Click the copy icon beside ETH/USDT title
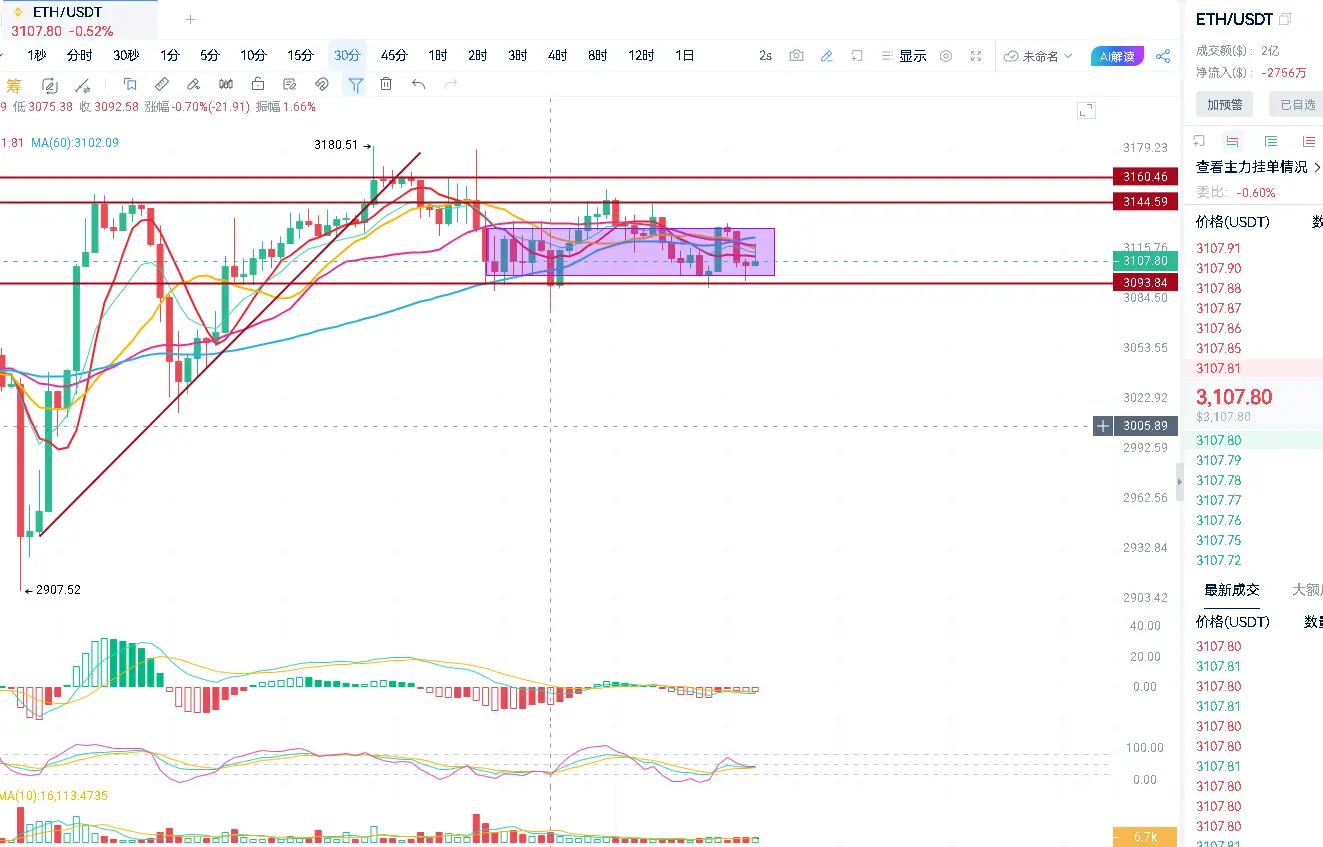1323x847 pixels. tap(1285, 19)
